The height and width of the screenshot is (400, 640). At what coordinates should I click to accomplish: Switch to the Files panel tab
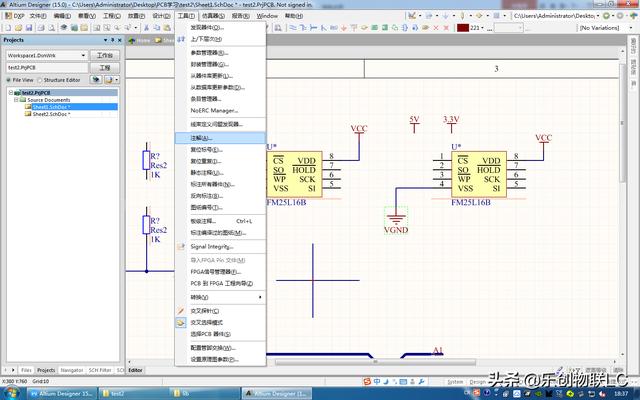click(26, 370)
